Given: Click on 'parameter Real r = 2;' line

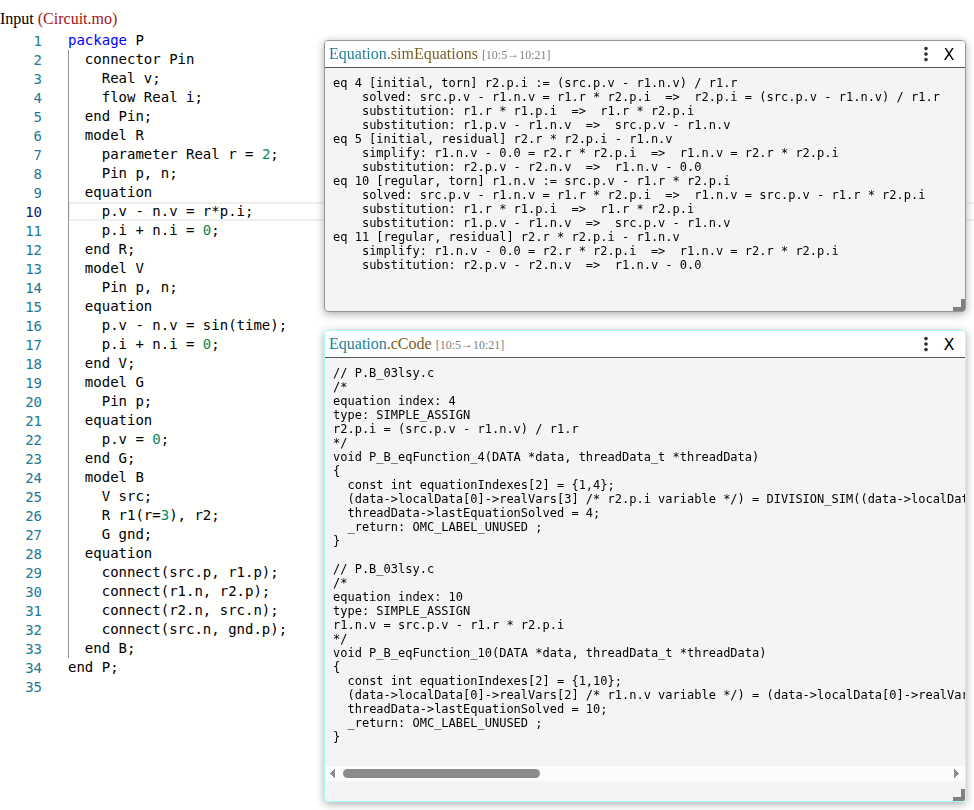Looking at the screenshot, I should click(189, 154).
